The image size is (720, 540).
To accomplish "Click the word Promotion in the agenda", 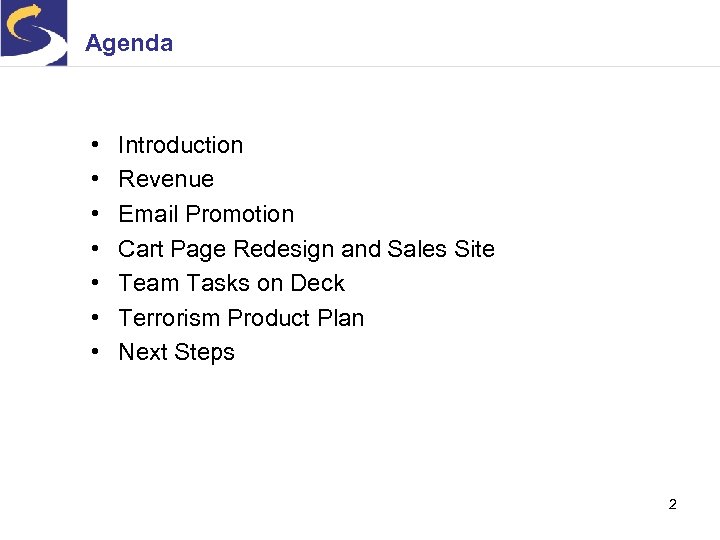I will [240, 214].
